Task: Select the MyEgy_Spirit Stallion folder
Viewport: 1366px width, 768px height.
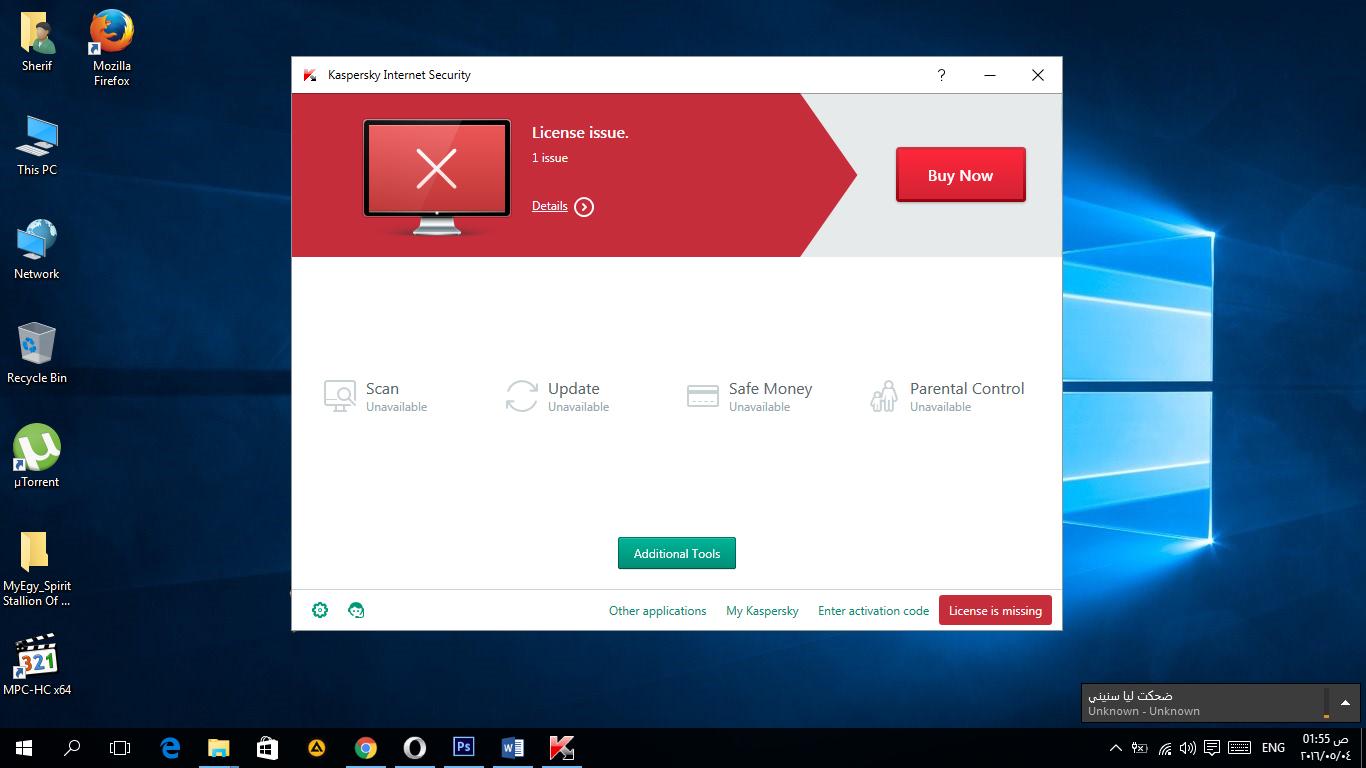Action: (x=37, y=569)
